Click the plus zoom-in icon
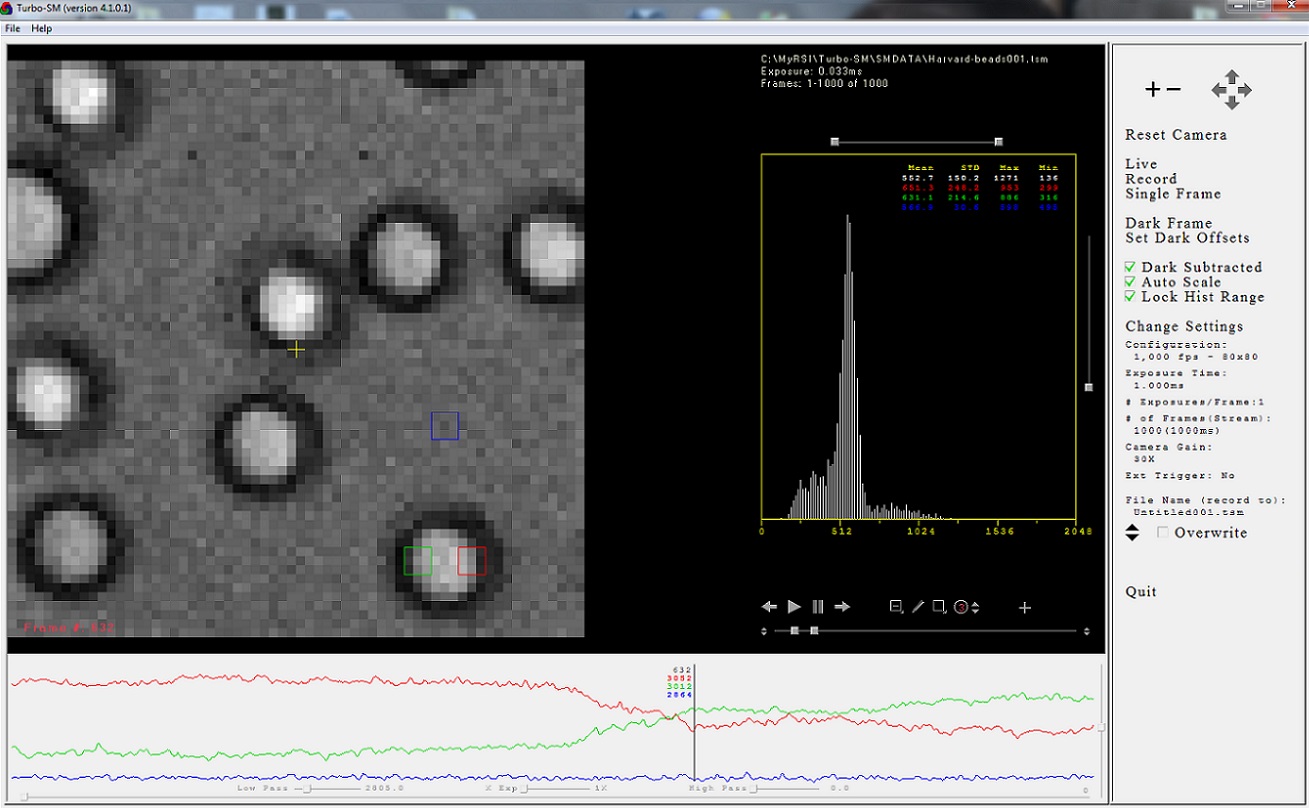The image size is (1309, 808). (x=1152, y=90)
